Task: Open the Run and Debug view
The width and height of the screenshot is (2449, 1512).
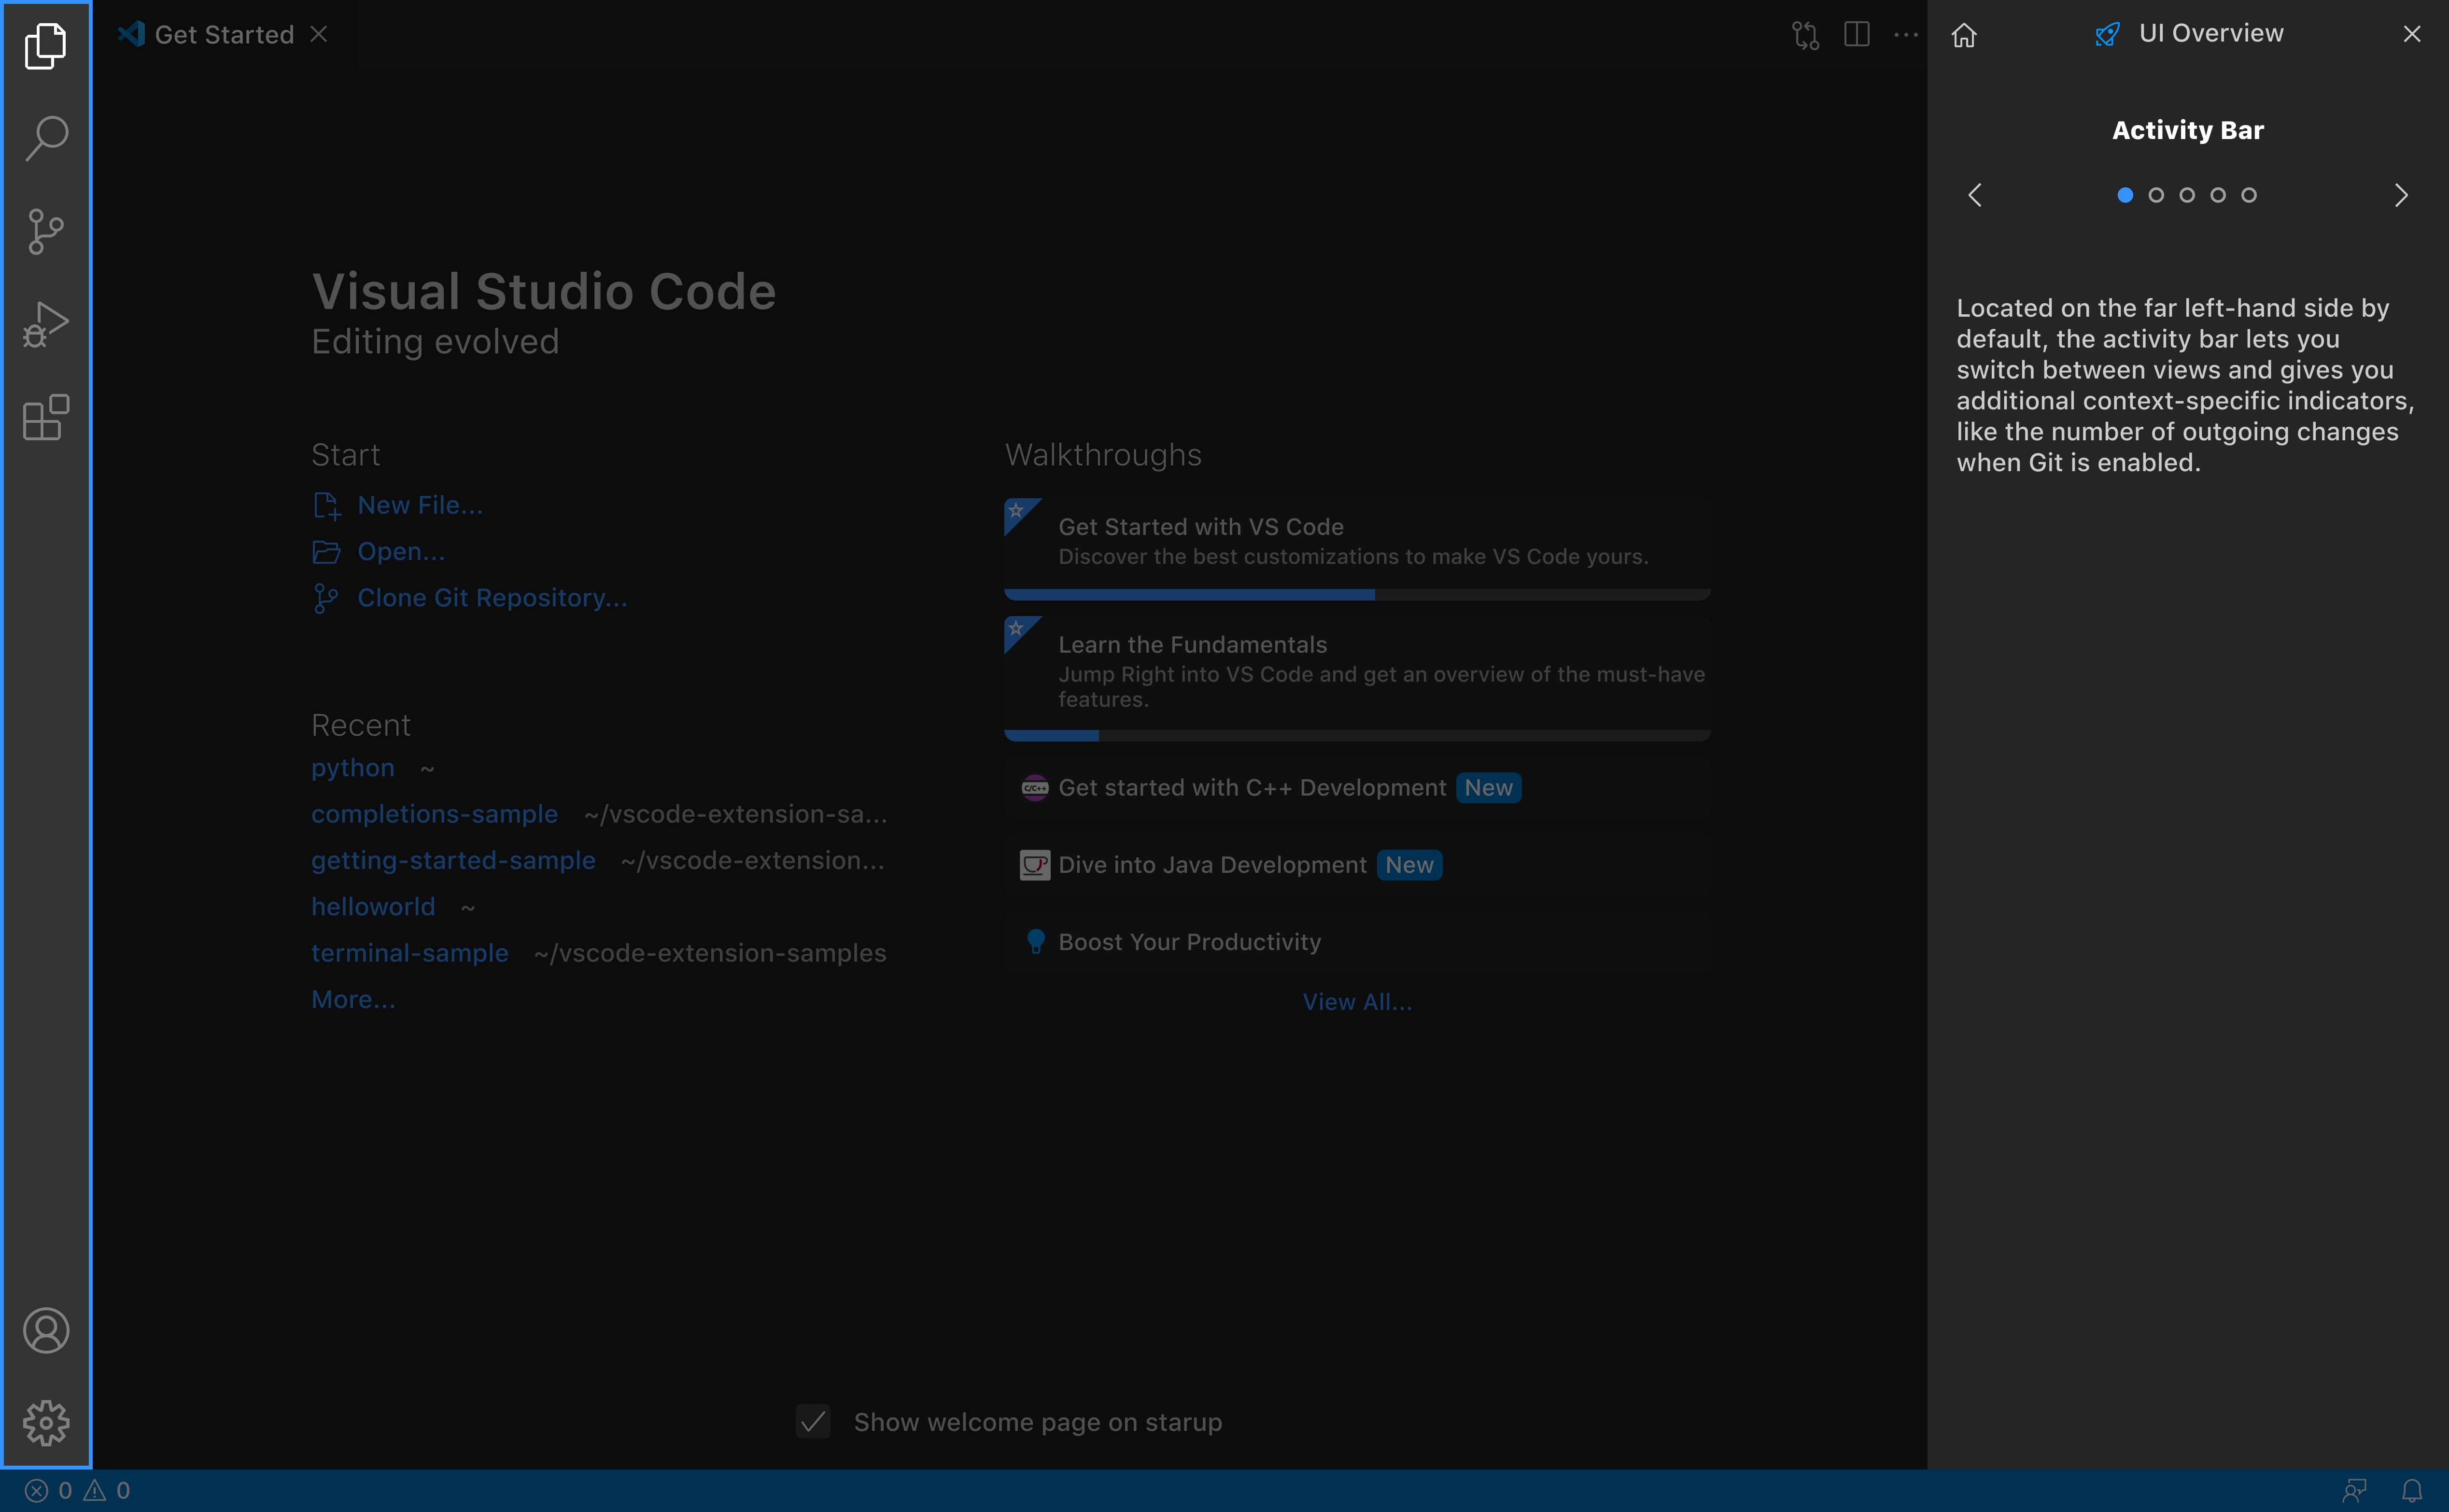Action: (45, 323)
